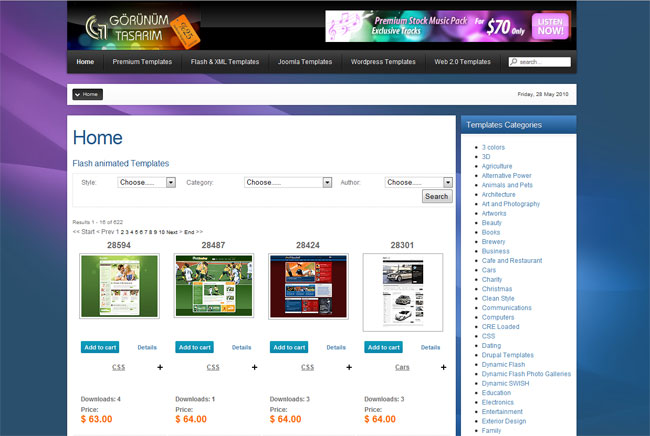The height and width of the screenshot is (436, 650).
Task: Click the Search button in the filter form
Action: tap(437, 196)
